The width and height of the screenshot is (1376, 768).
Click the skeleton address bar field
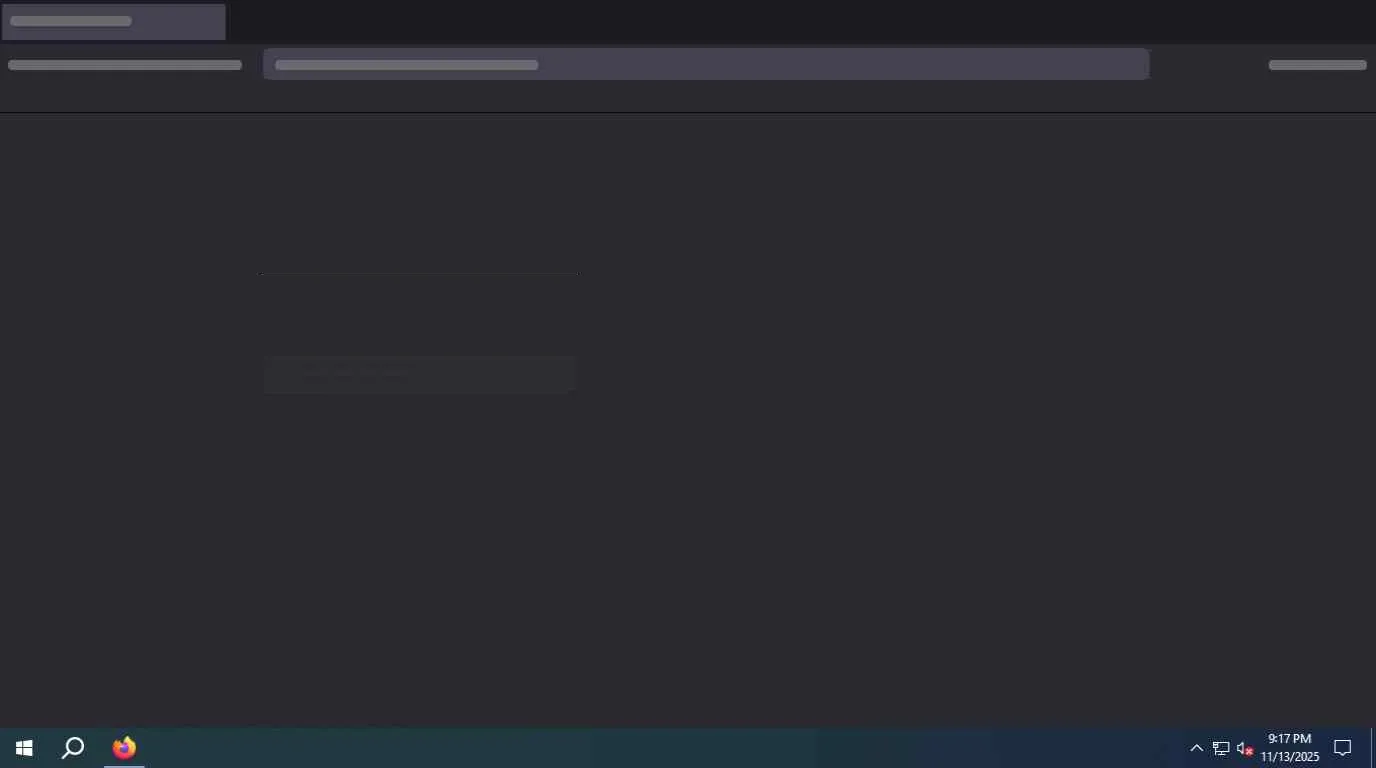[x=706, y=64]
